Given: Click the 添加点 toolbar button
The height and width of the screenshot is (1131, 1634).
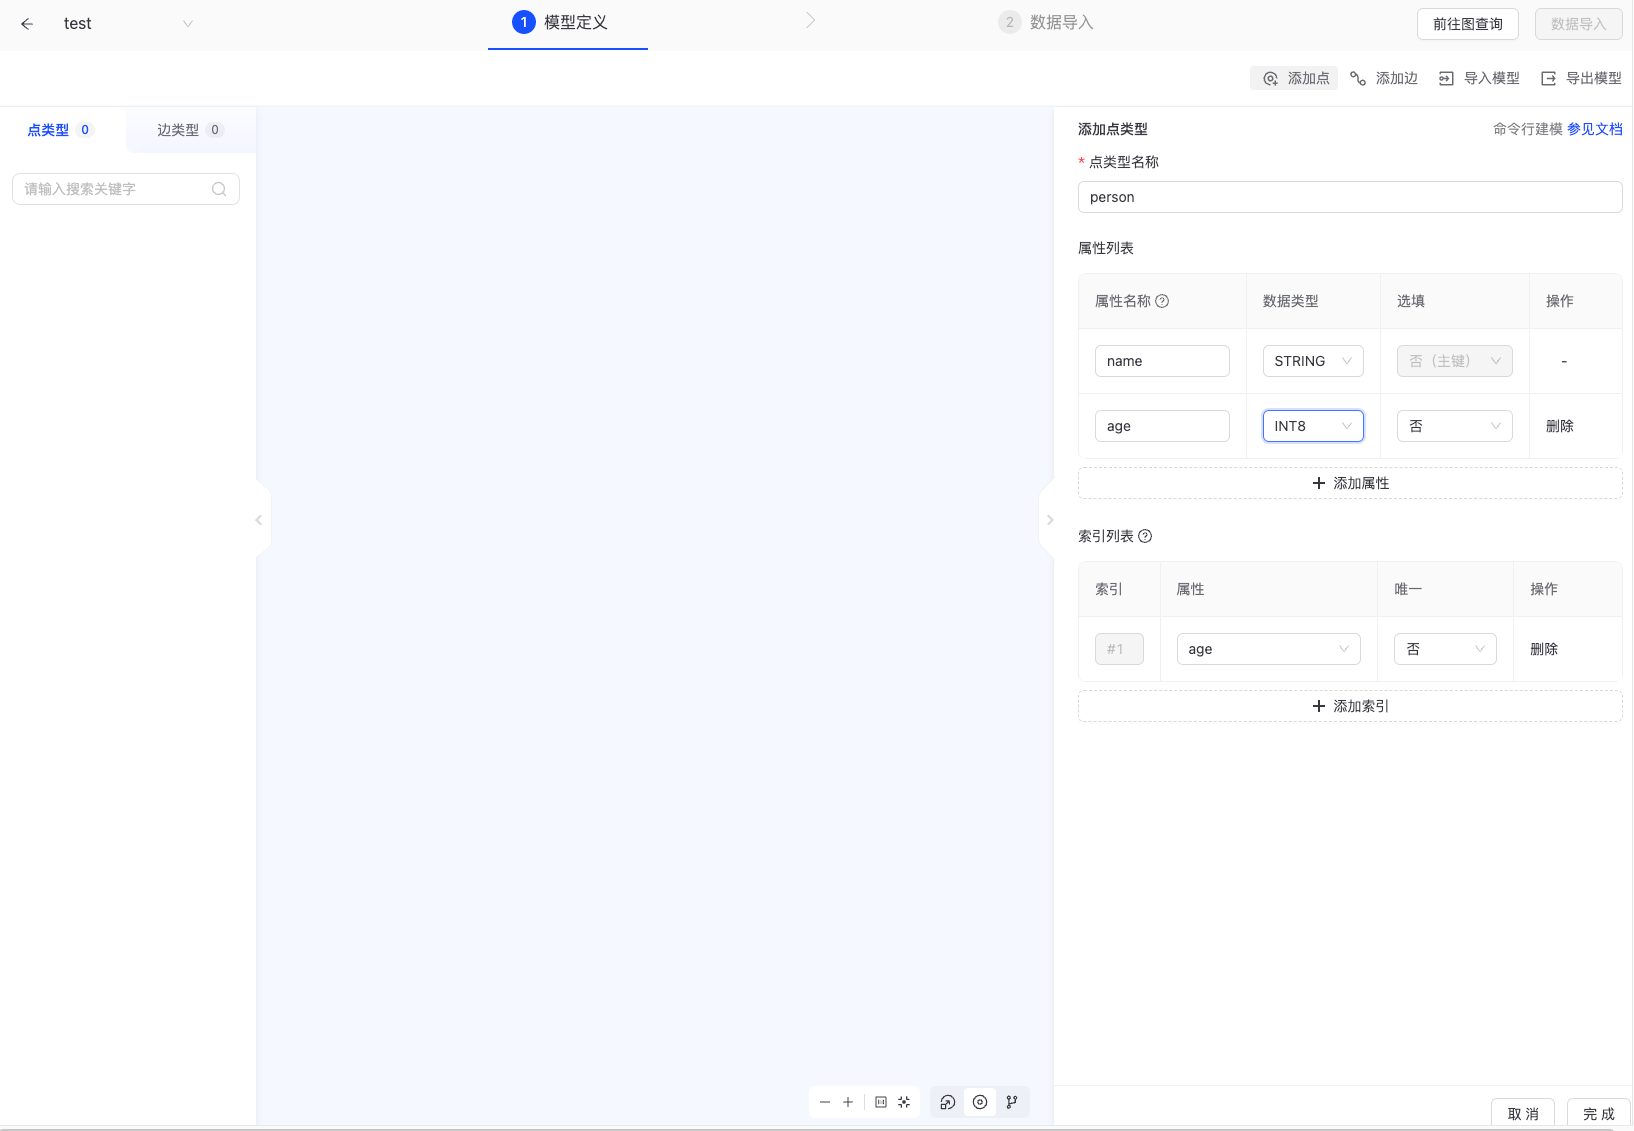Looking at the screenshot, I should (1295, 78).
